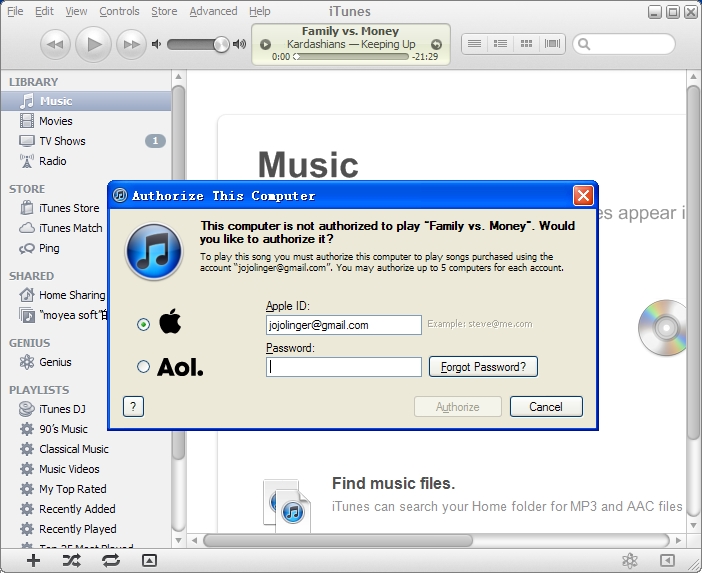Image resolution: width=702 pixels, height=573 pixels.
Task: Create a new playlist with the plus icon
Action: [x=33, y=560]
